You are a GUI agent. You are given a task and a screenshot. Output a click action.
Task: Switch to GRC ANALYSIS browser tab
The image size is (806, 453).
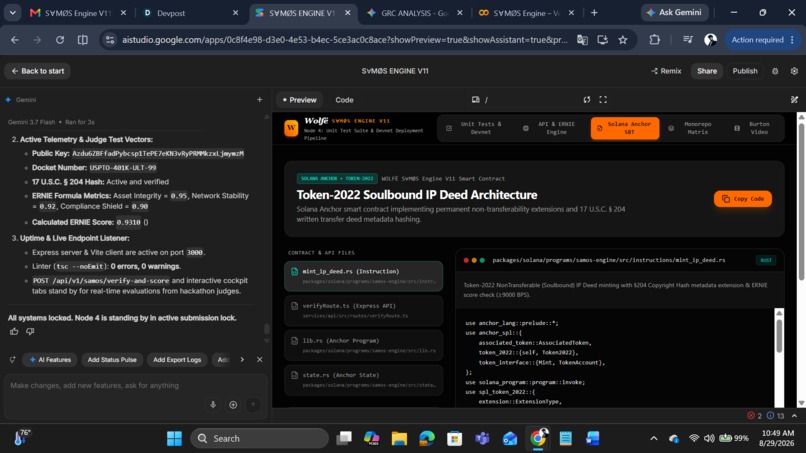tap(414, 13)
